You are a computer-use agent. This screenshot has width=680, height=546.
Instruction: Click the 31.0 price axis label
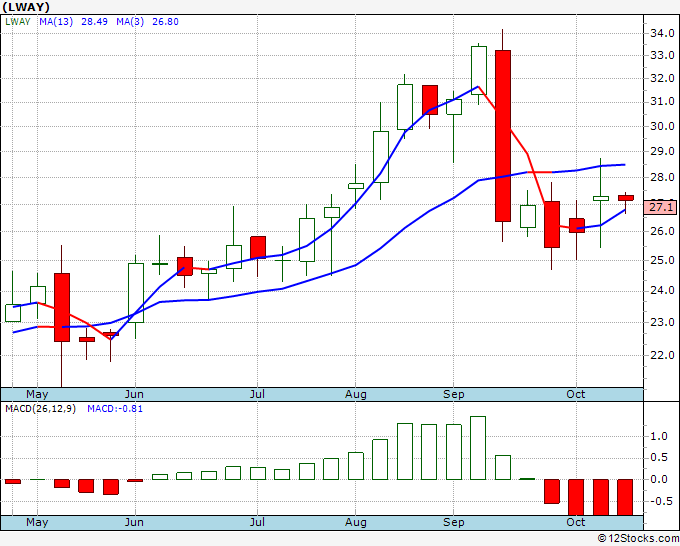(662, 101)
